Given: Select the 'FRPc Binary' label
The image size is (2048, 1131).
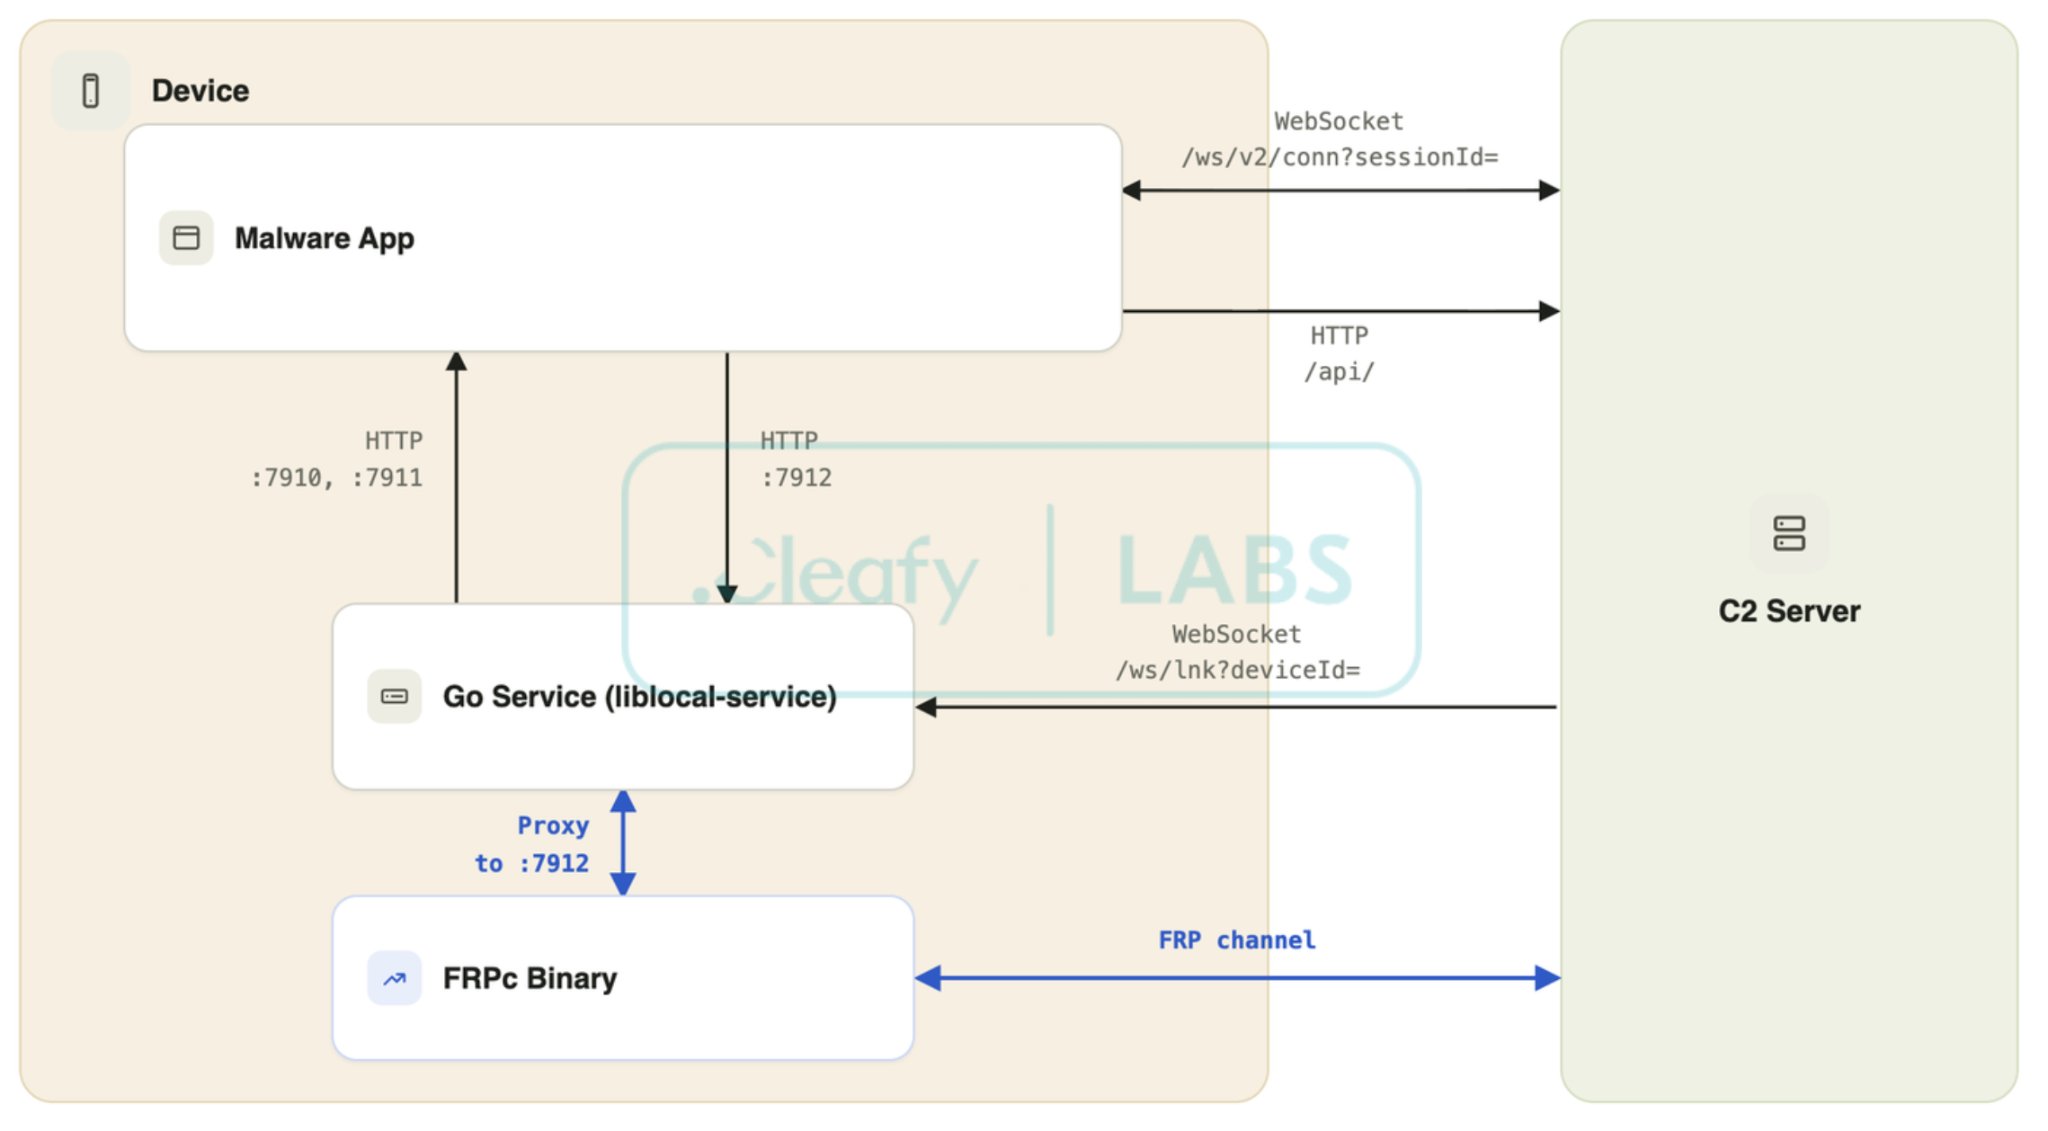Looking at the screenshot, I should (x=530, y=978).
